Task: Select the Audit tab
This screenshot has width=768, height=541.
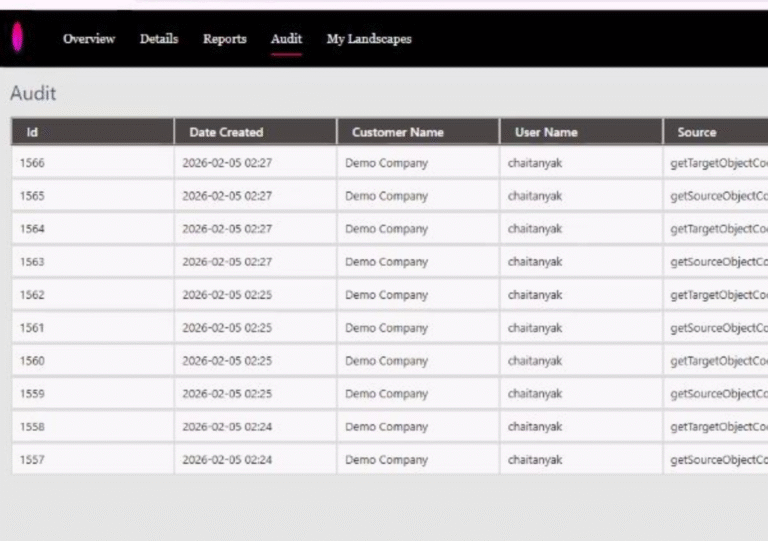Action: (286, 39)
